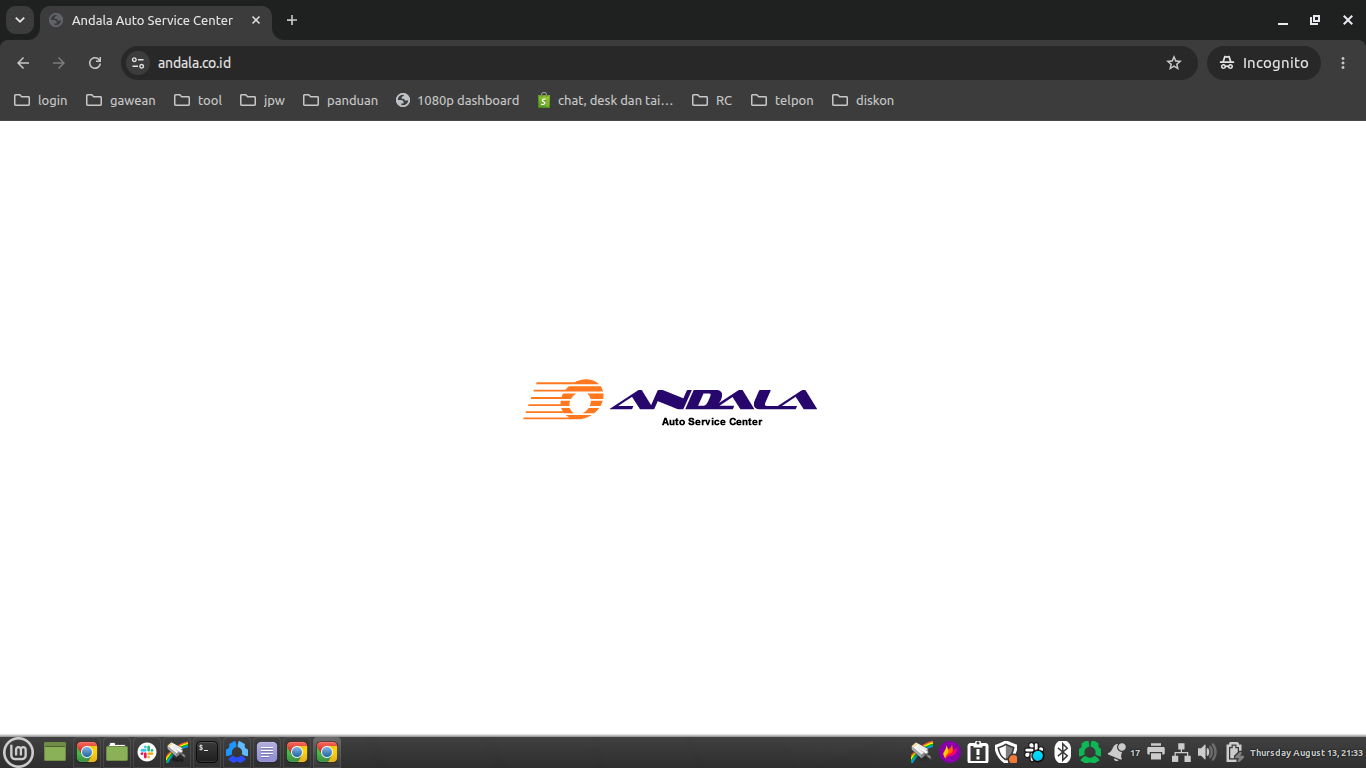Minimize the Chrome window
This screenshot has height=768, width=1366.
click(1283, 20)
